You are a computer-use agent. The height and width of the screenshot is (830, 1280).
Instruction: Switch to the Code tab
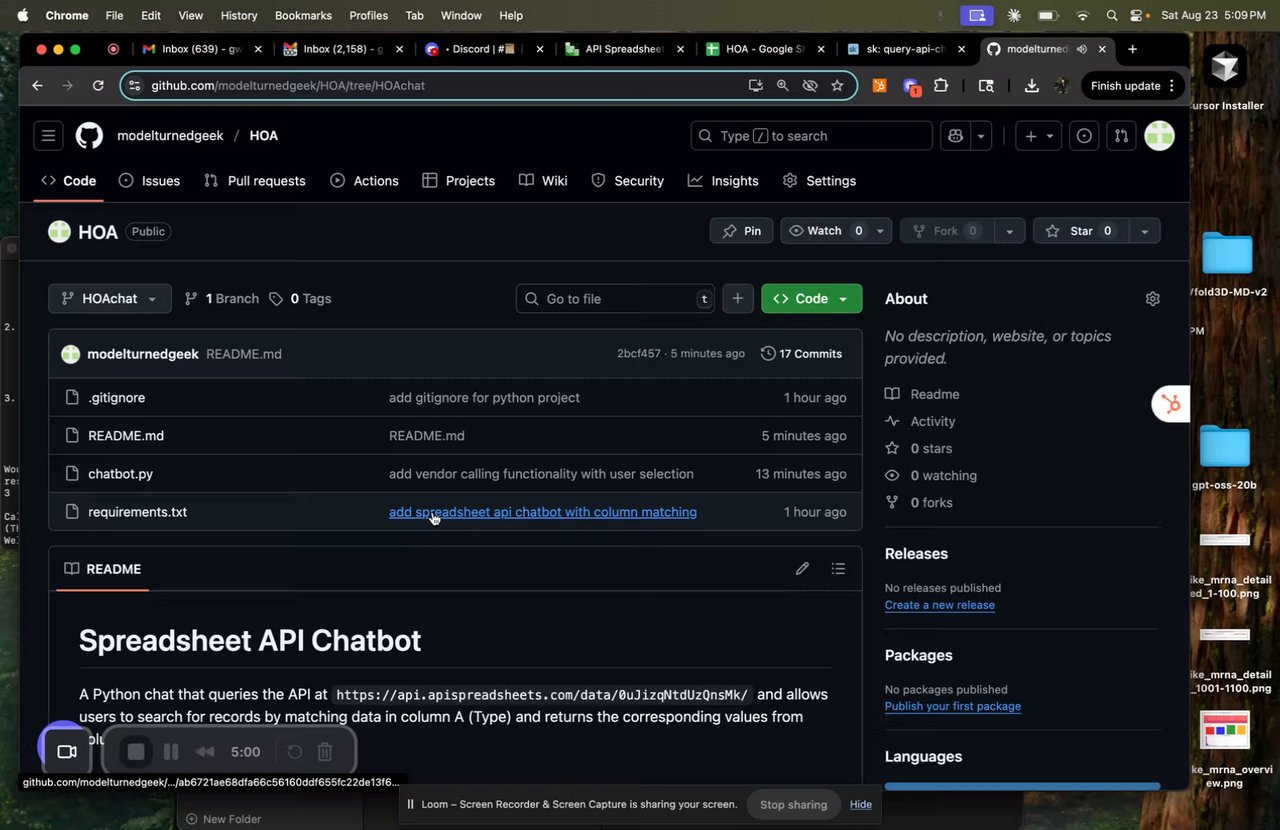(x=69, y=181)
